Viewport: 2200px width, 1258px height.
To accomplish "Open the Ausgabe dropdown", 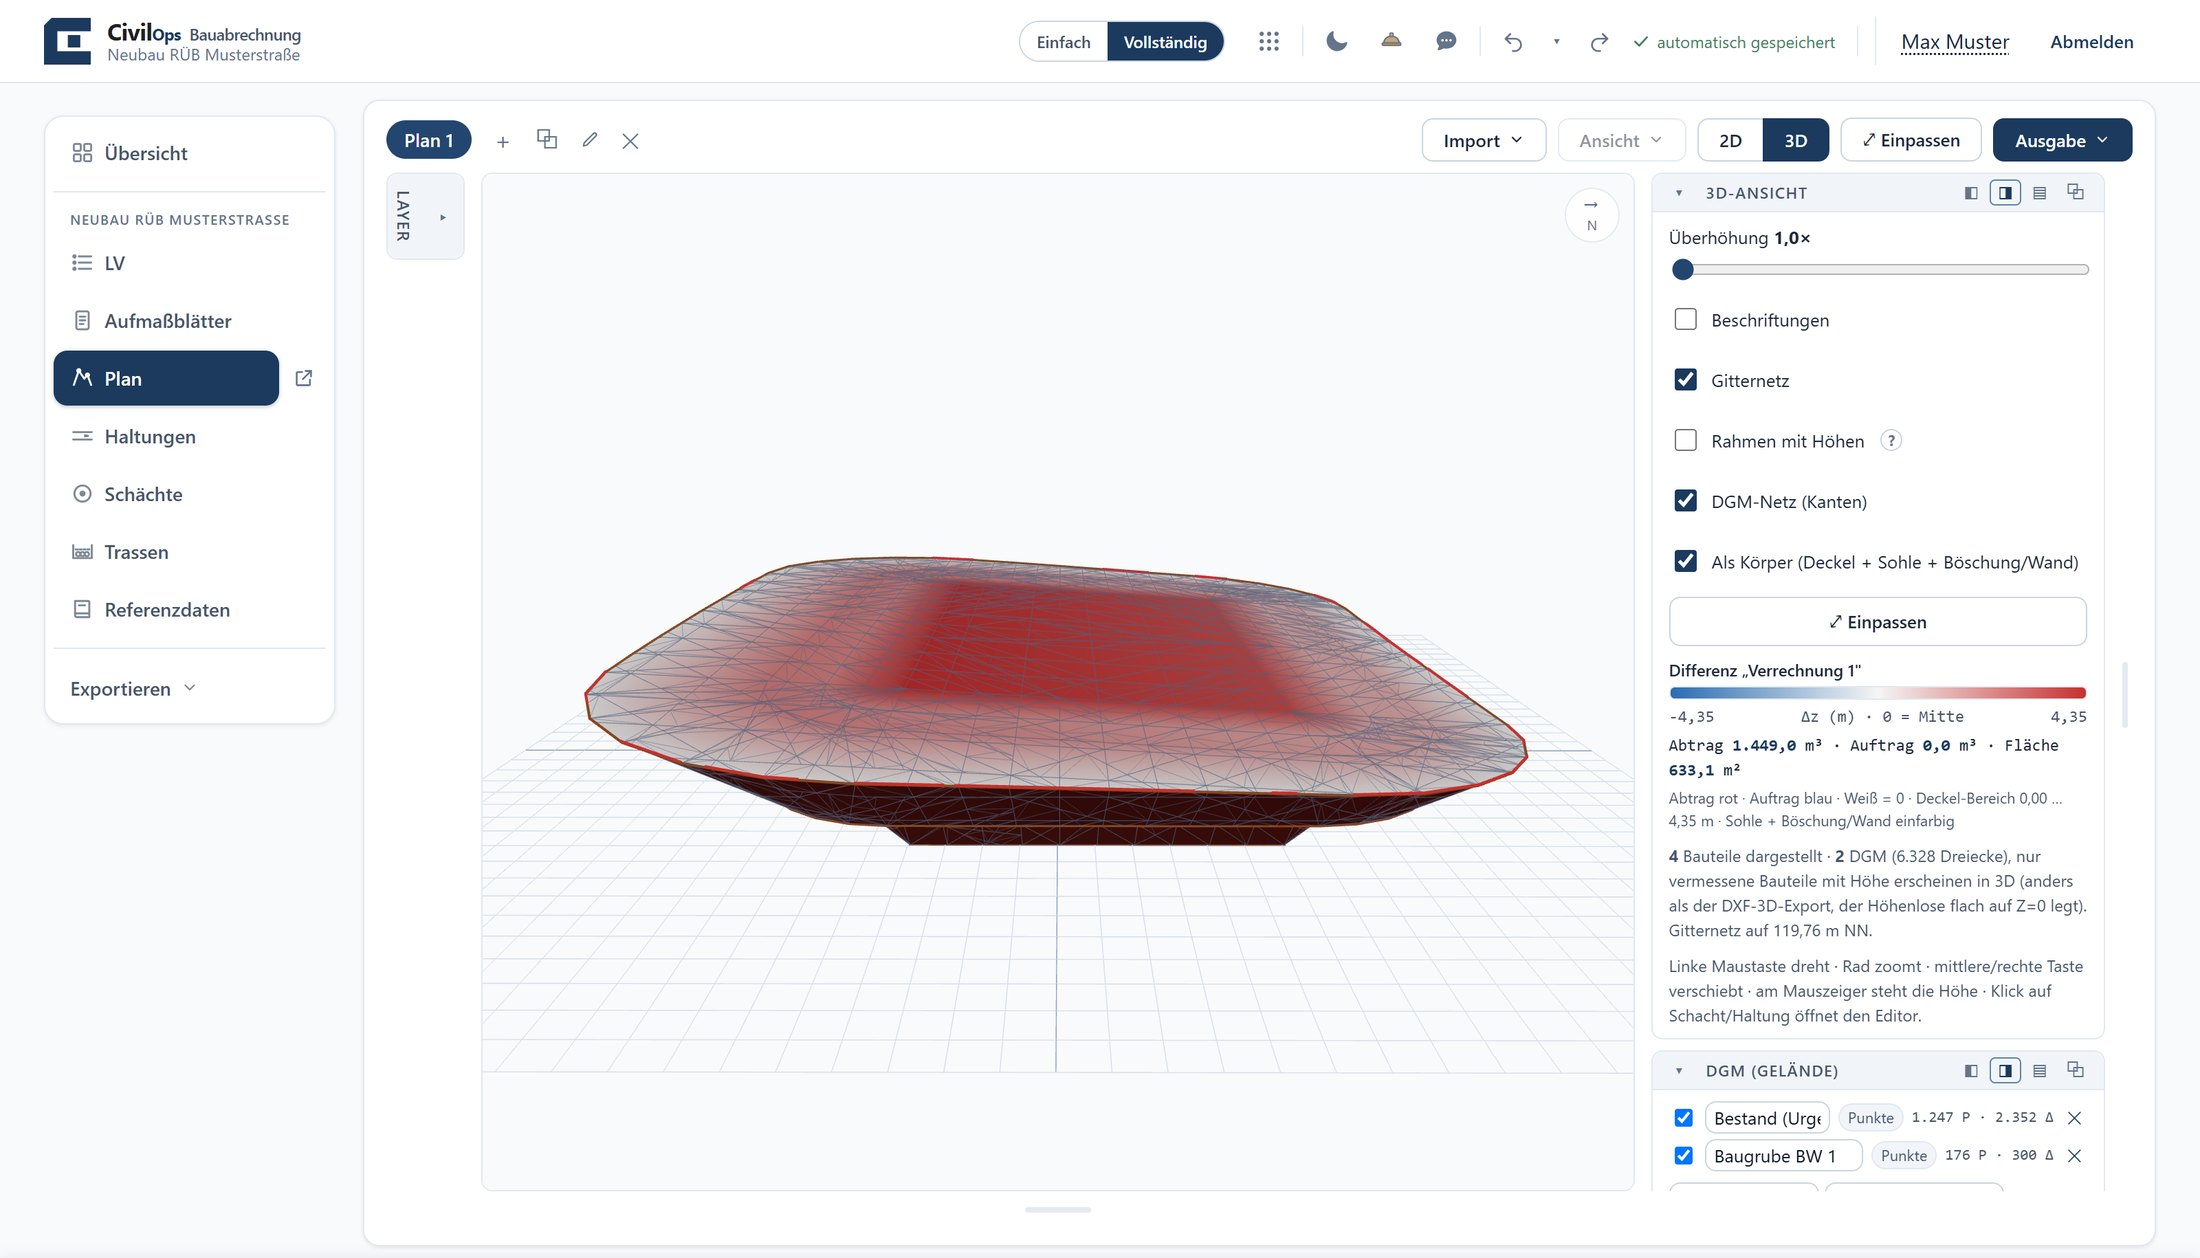I will point(2062,140).
